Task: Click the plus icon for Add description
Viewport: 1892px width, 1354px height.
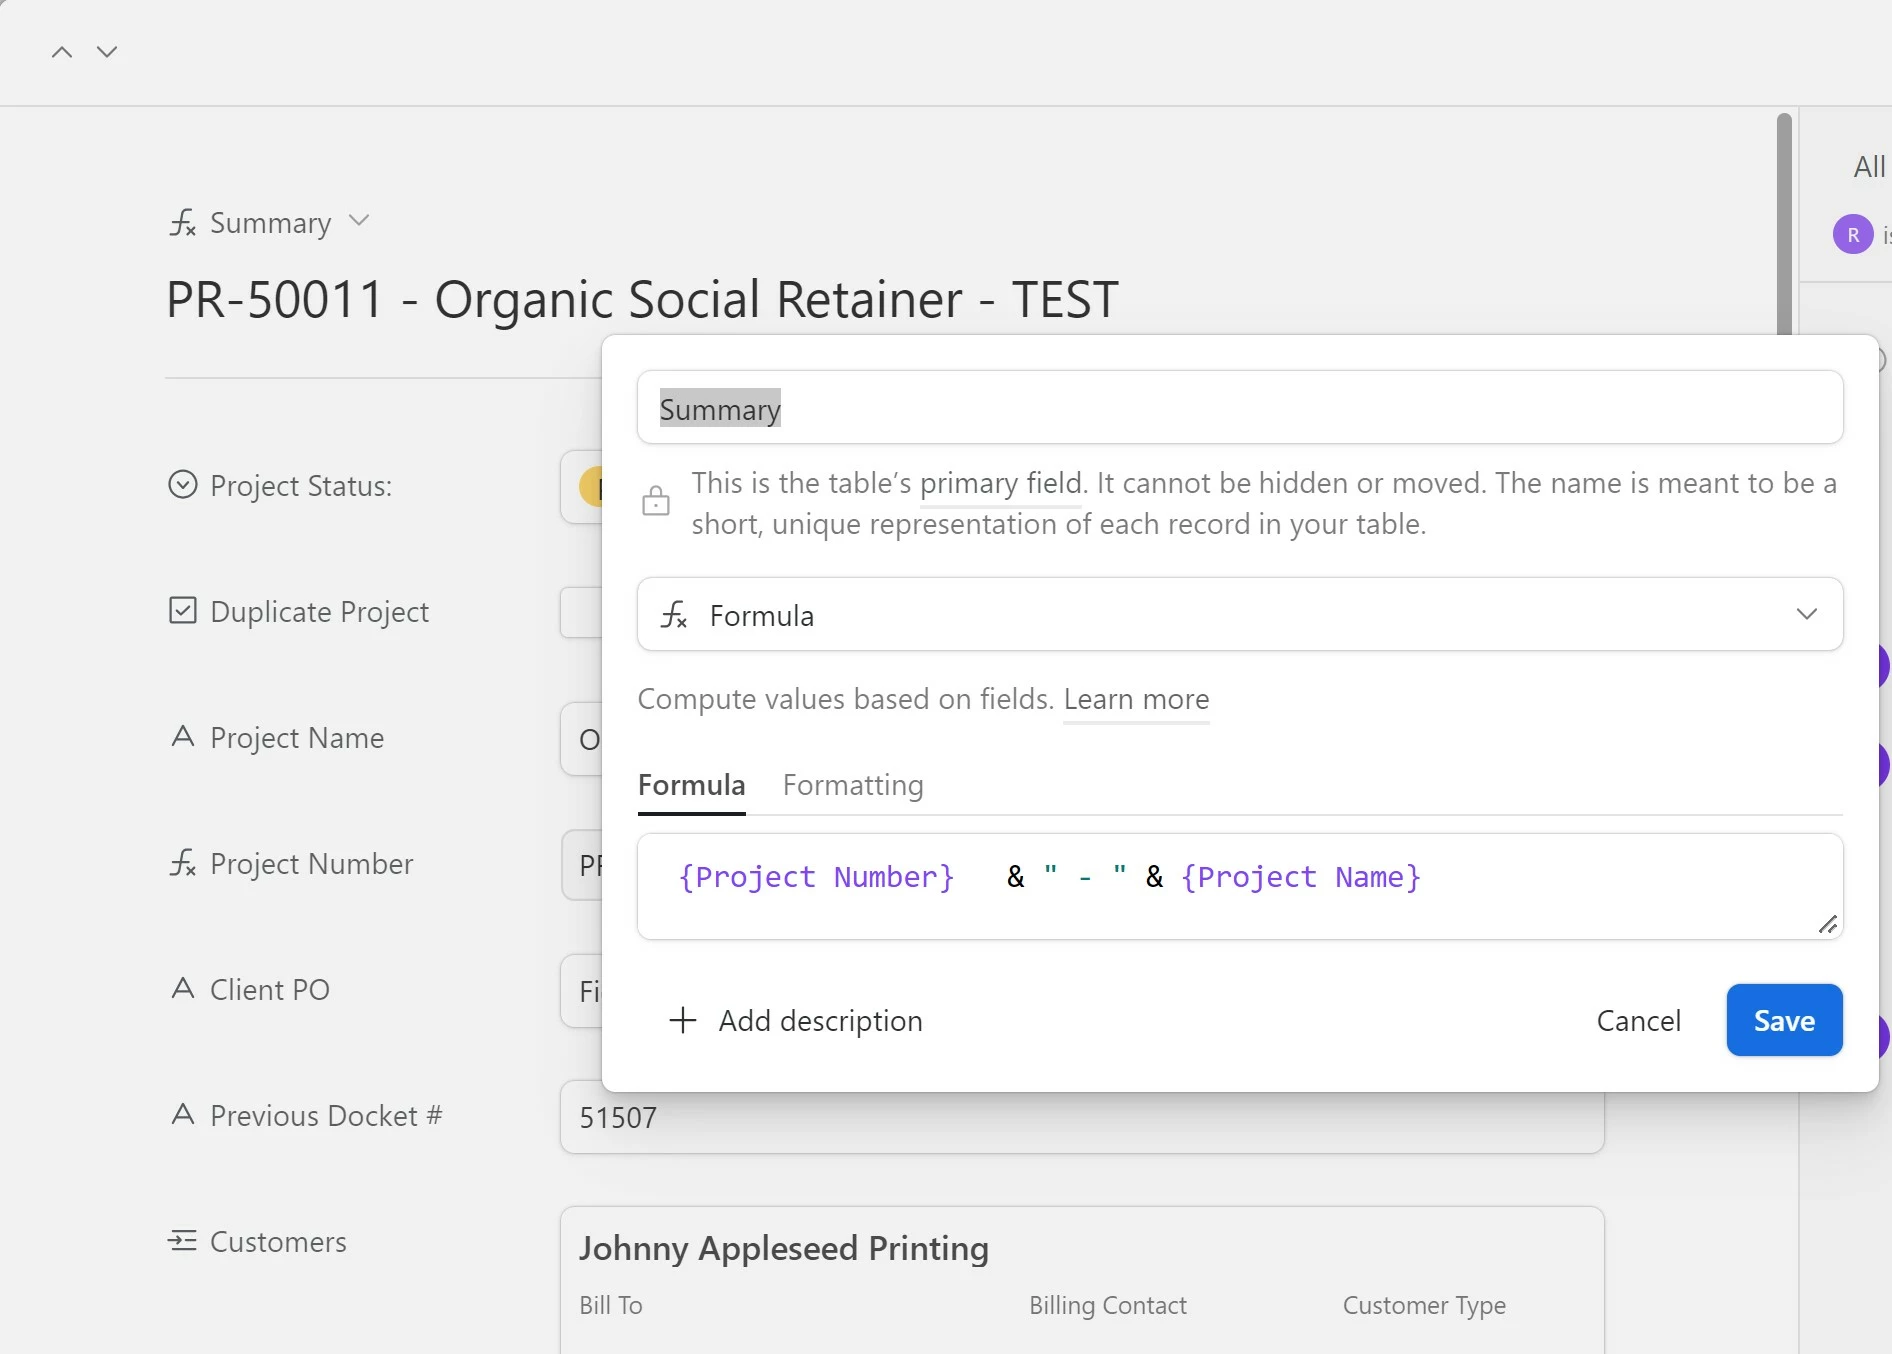Action: 683,1020
